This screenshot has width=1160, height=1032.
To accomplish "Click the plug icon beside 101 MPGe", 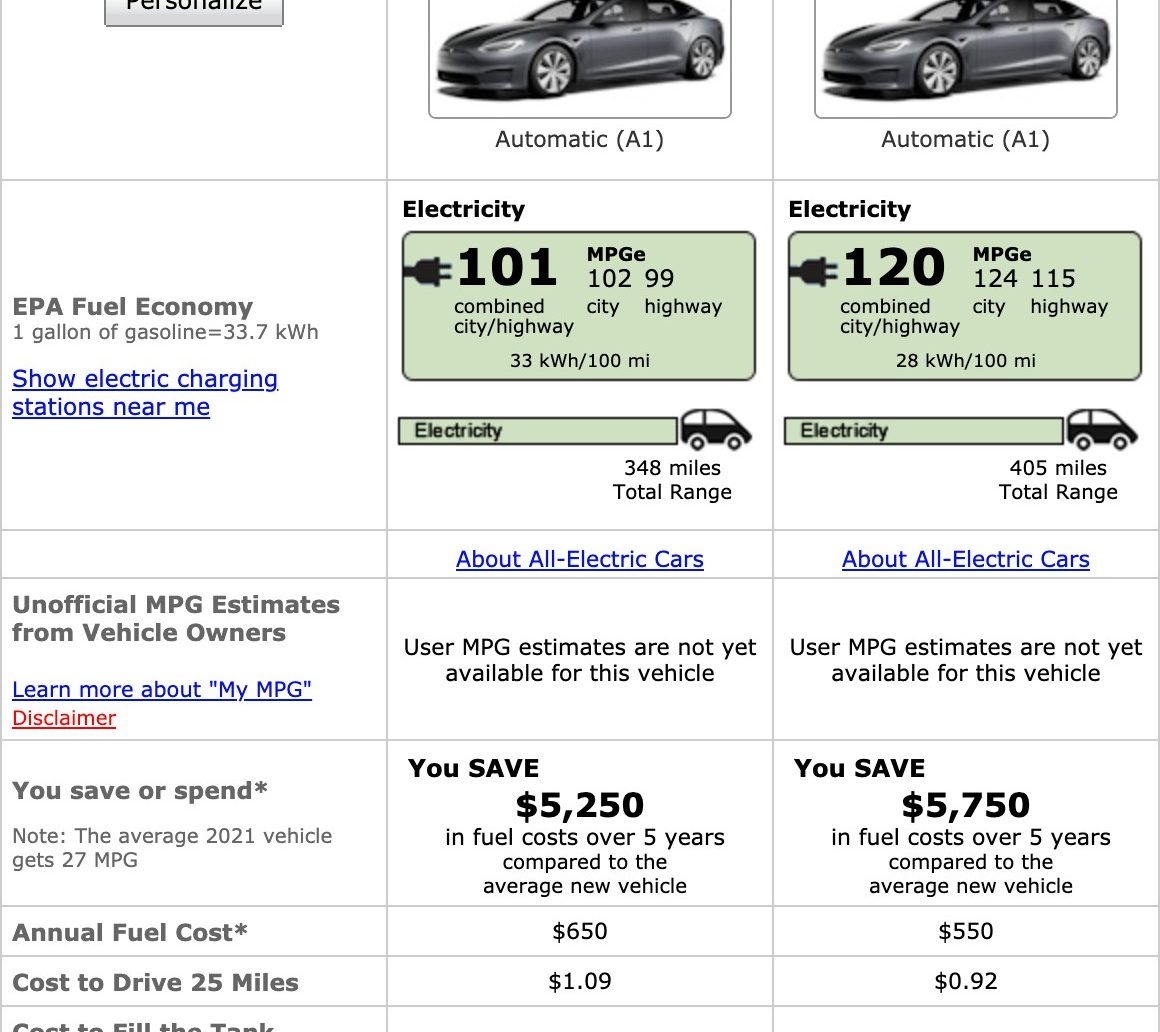I will tap(428, 271).
